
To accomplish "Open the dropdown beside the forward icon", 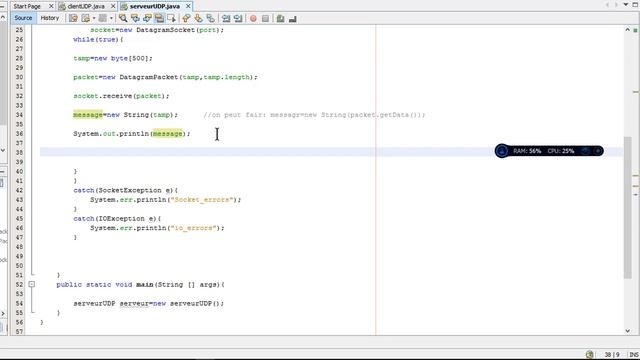I will (x=111, y=18).
